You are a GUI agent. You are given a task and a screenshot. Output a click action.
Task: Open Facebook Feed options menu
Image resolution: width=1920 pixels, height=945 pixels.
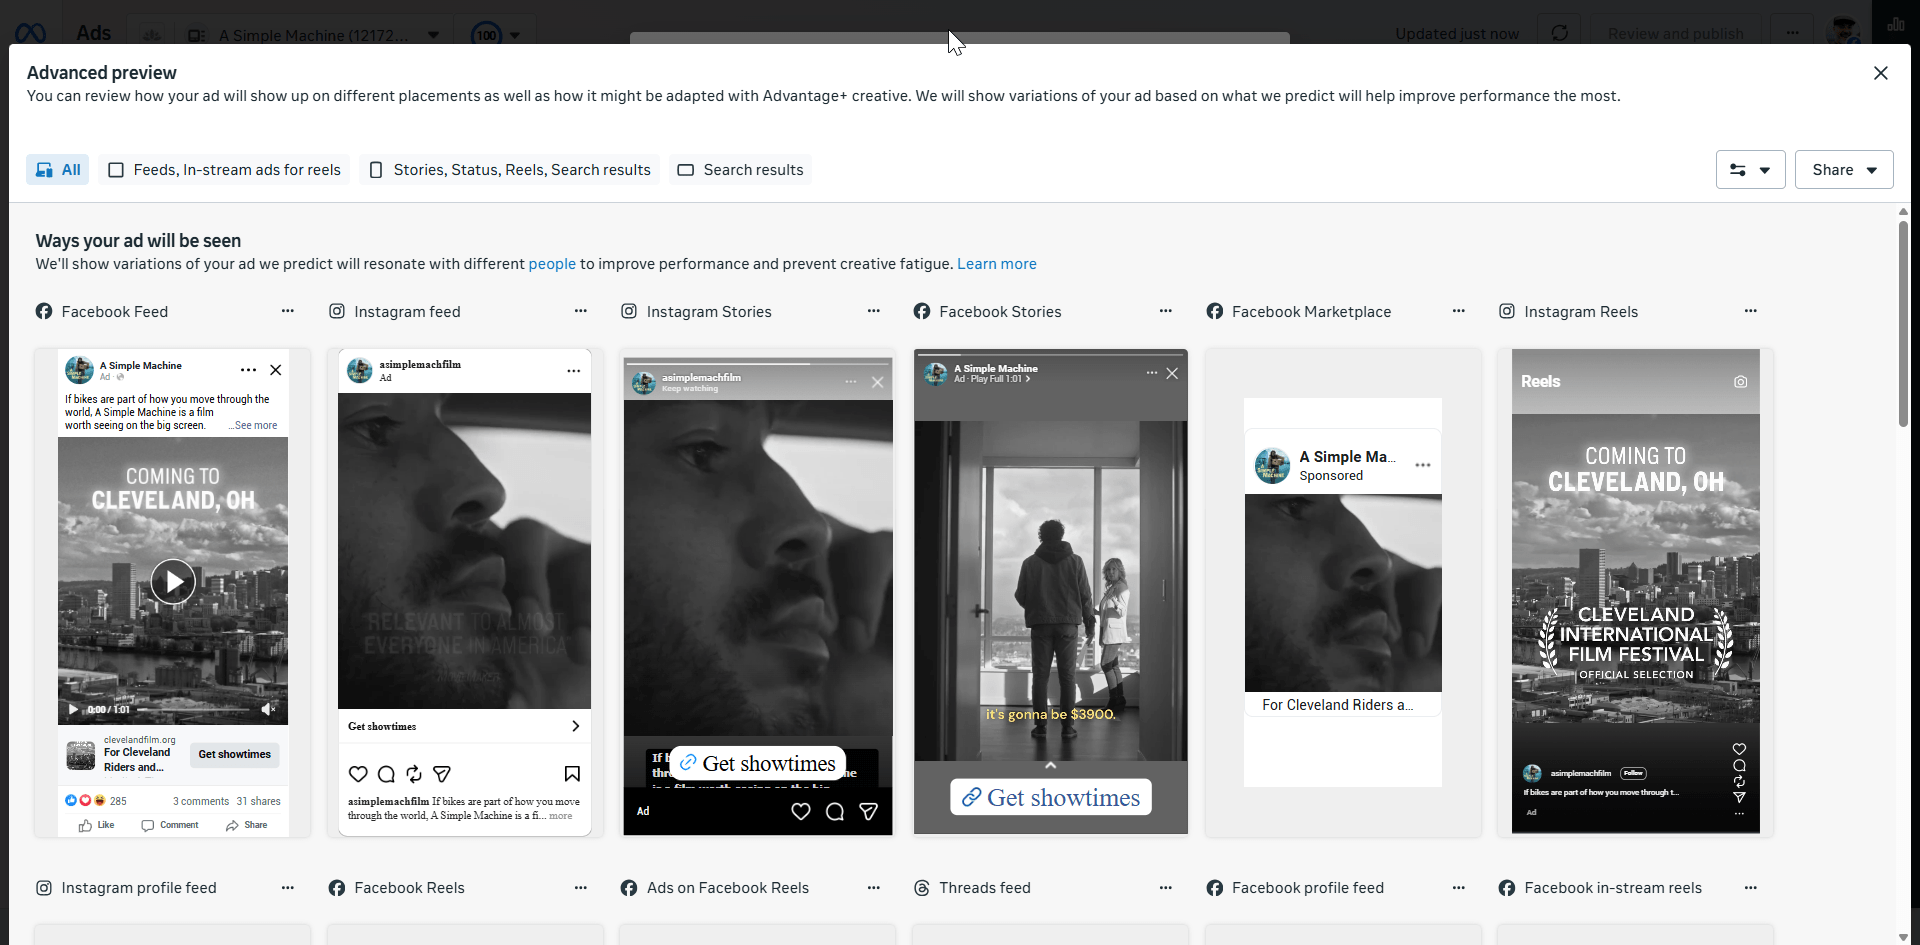[x=288, y=311]
